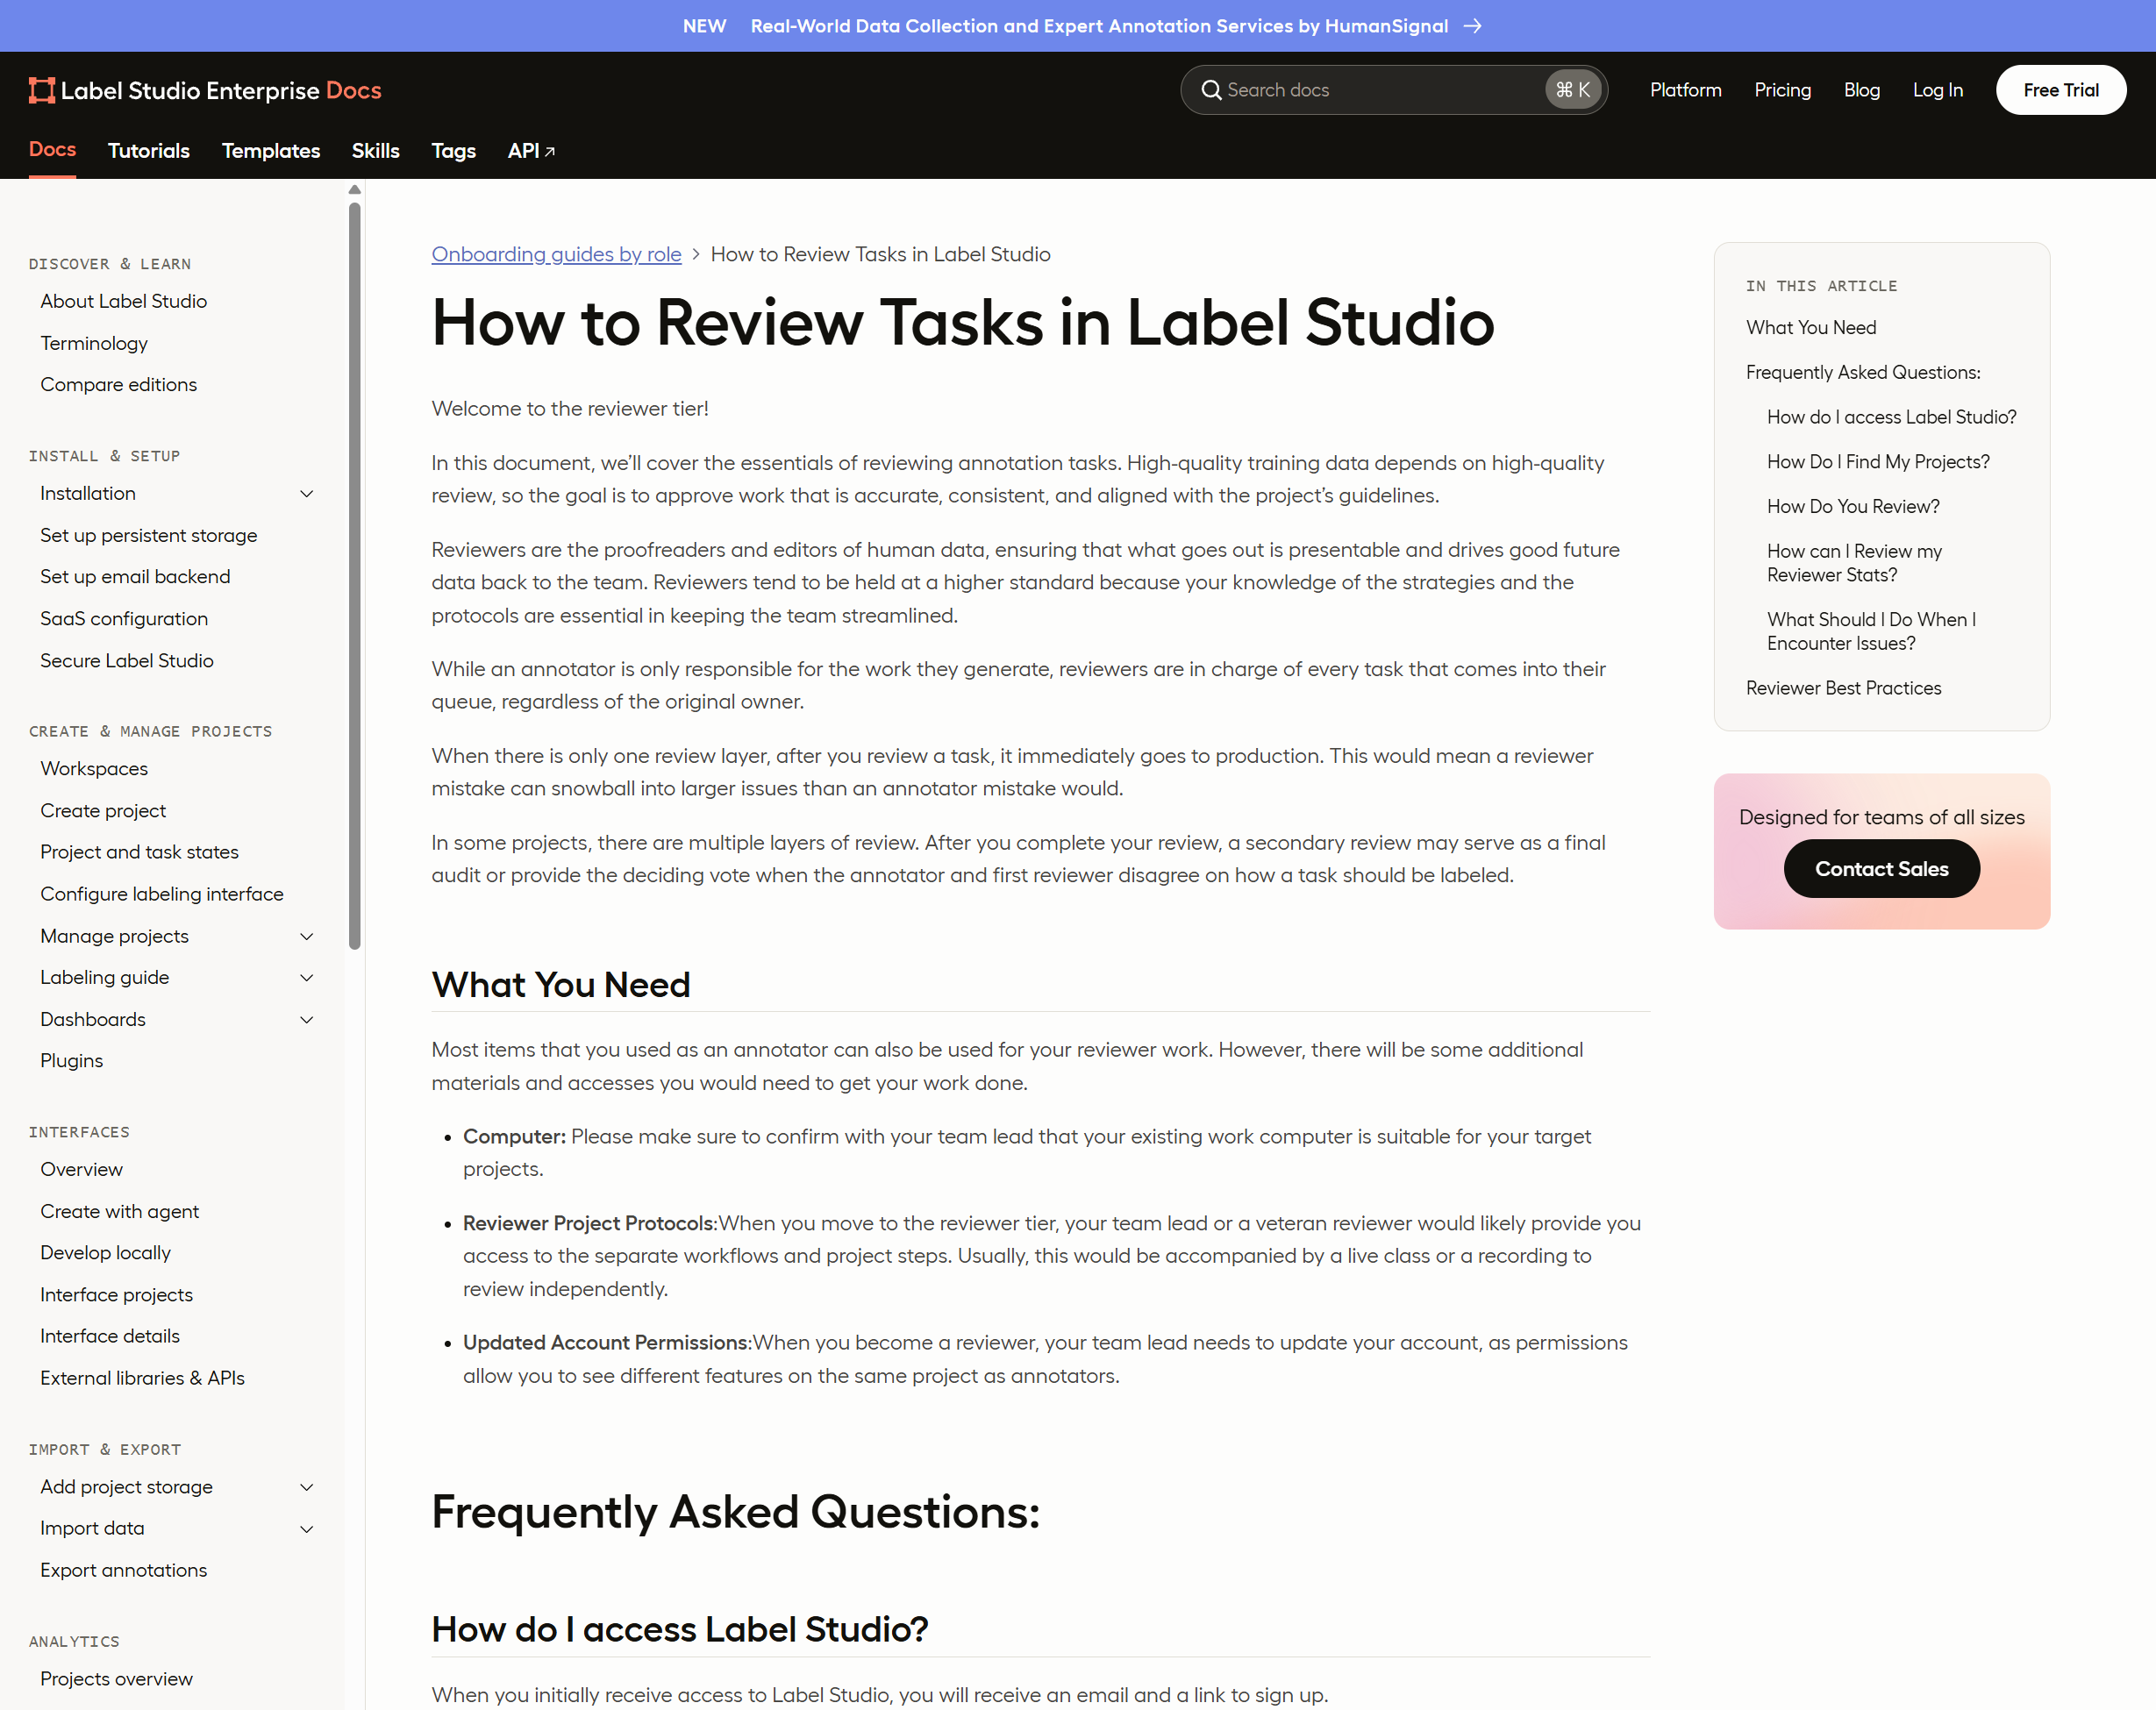The image size is (2156, 1710).
Task: Open the Tags tab
Action: pyautogui.click(x=453, y=151)
